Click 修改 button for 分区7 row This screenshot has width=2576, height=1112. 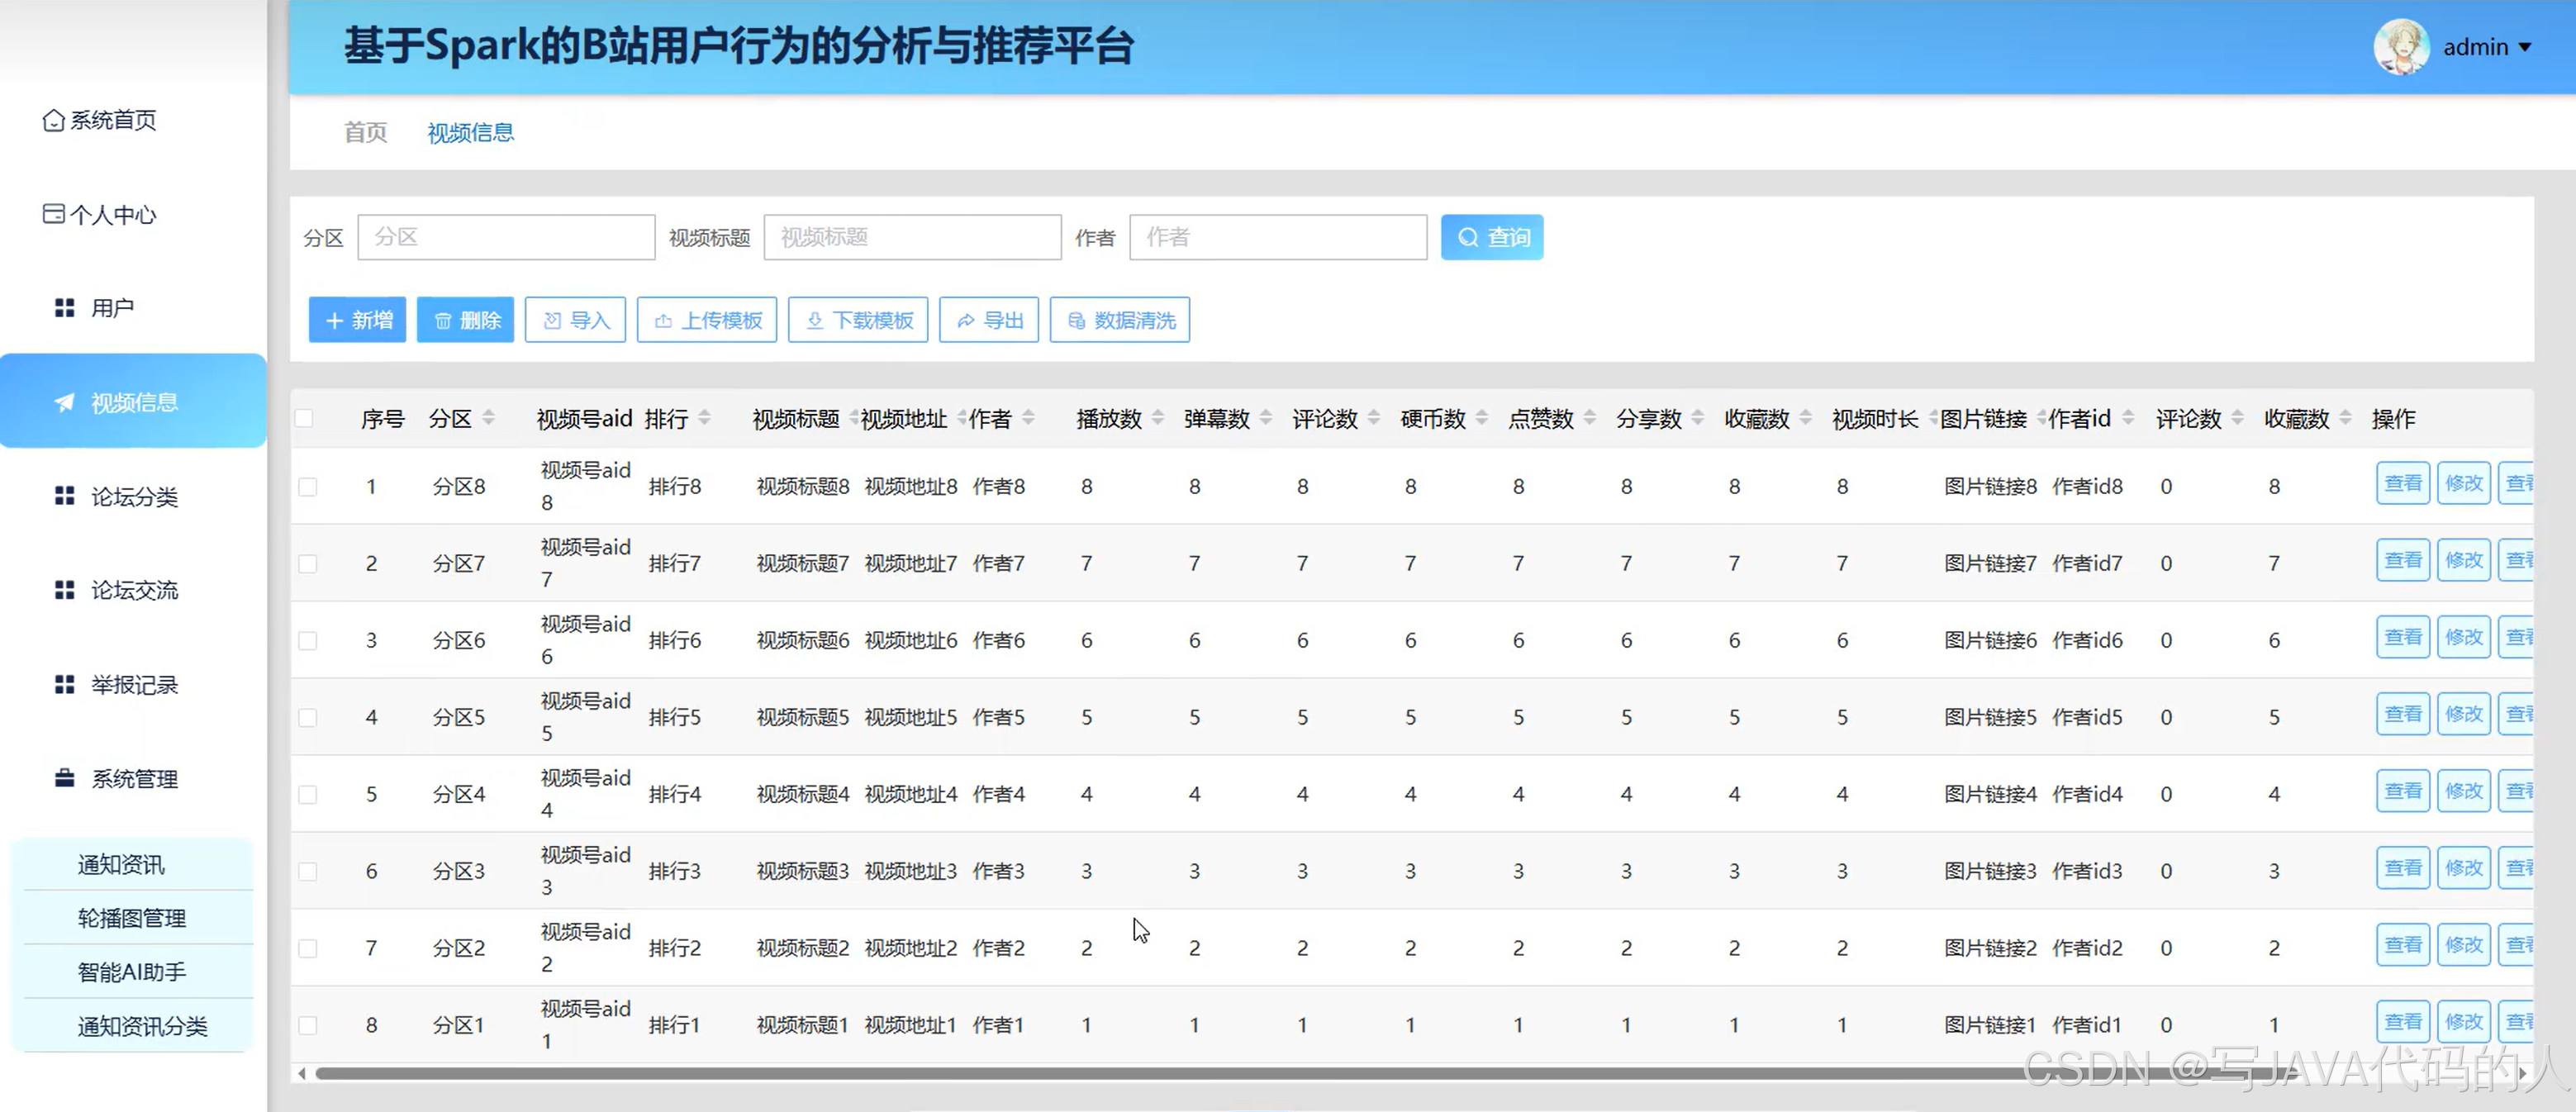point(2464,561)
